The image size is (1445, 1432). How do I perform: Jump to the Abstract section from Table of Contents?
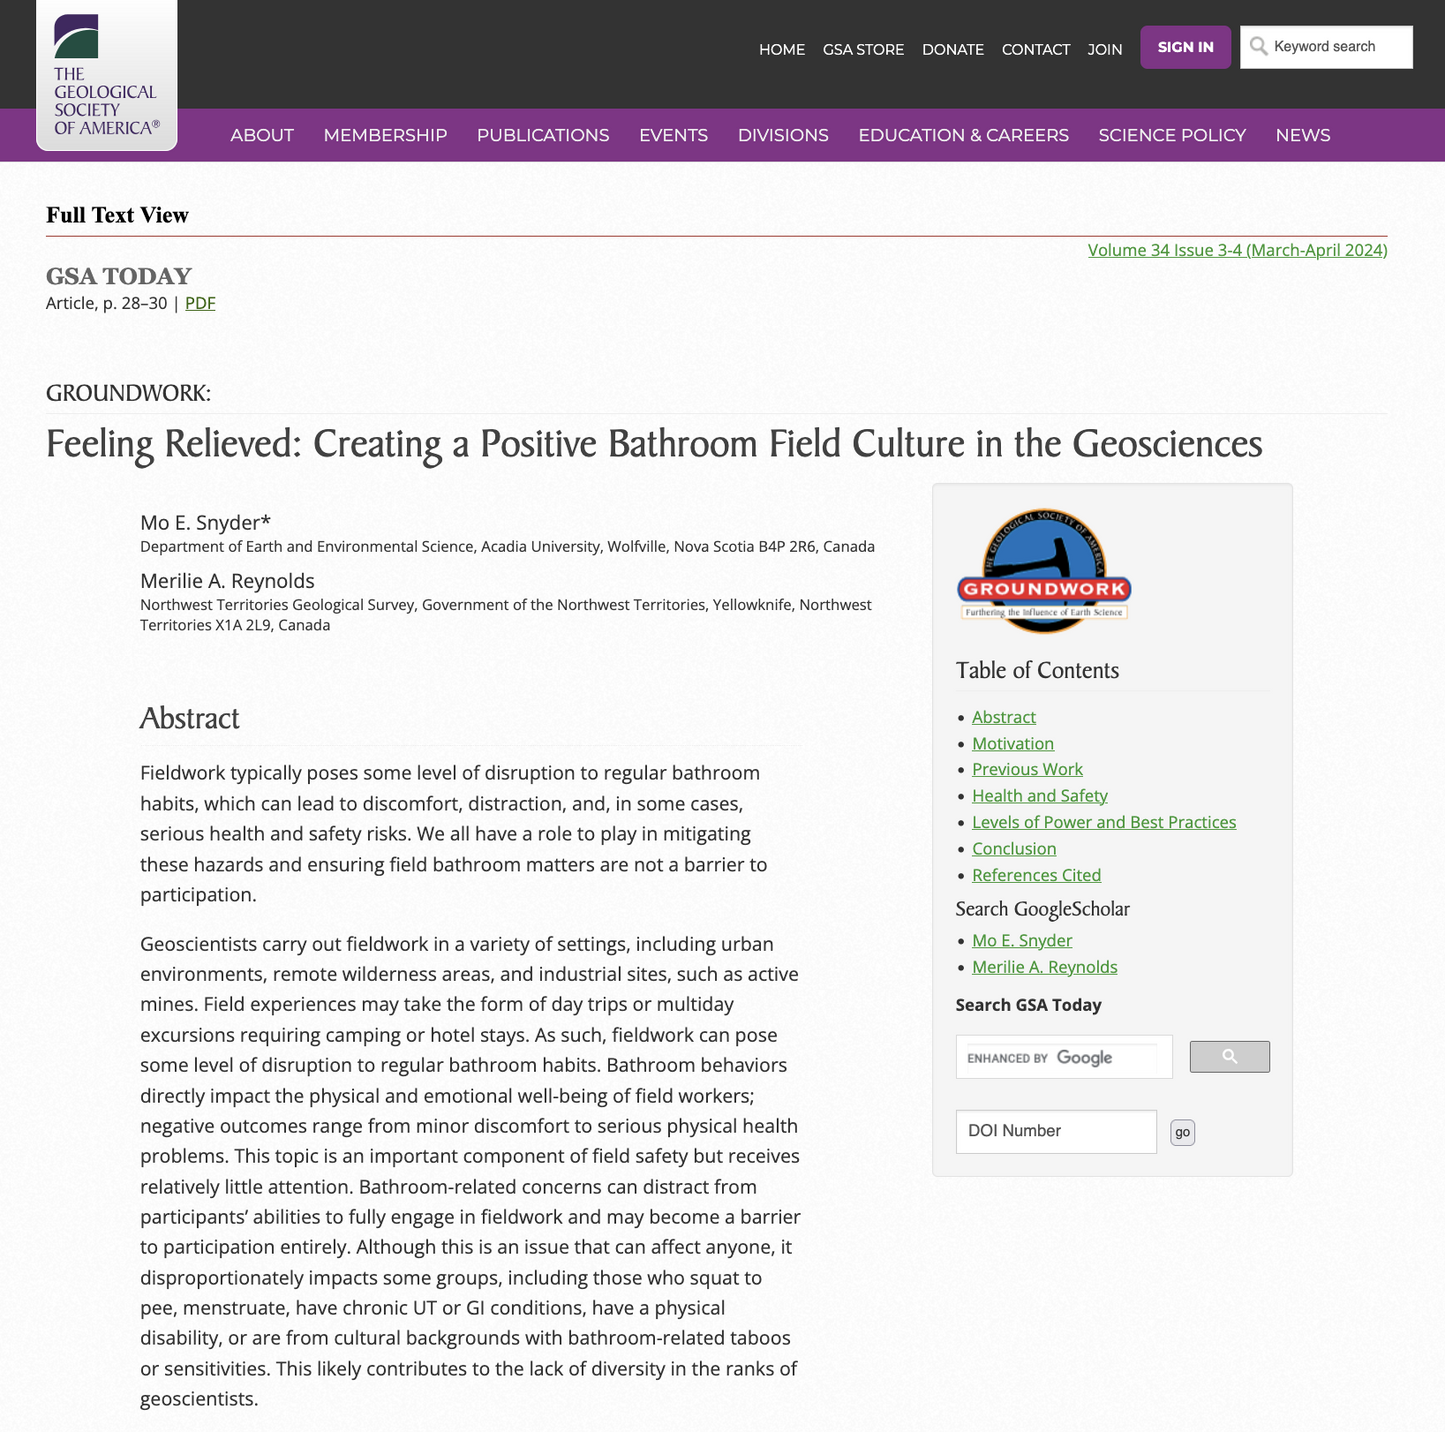pyautogui.click(x=1003, y=717)
